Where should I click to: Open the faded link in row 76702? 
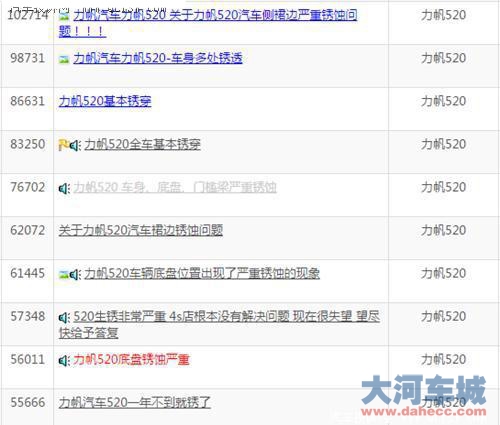175,187
